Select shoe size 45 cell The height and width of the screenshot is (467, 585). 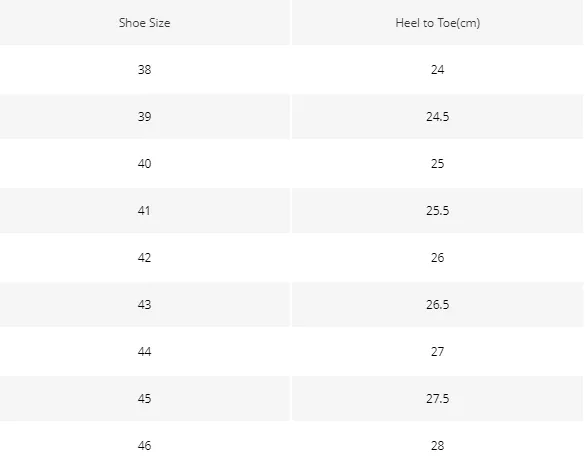[145, 399]
